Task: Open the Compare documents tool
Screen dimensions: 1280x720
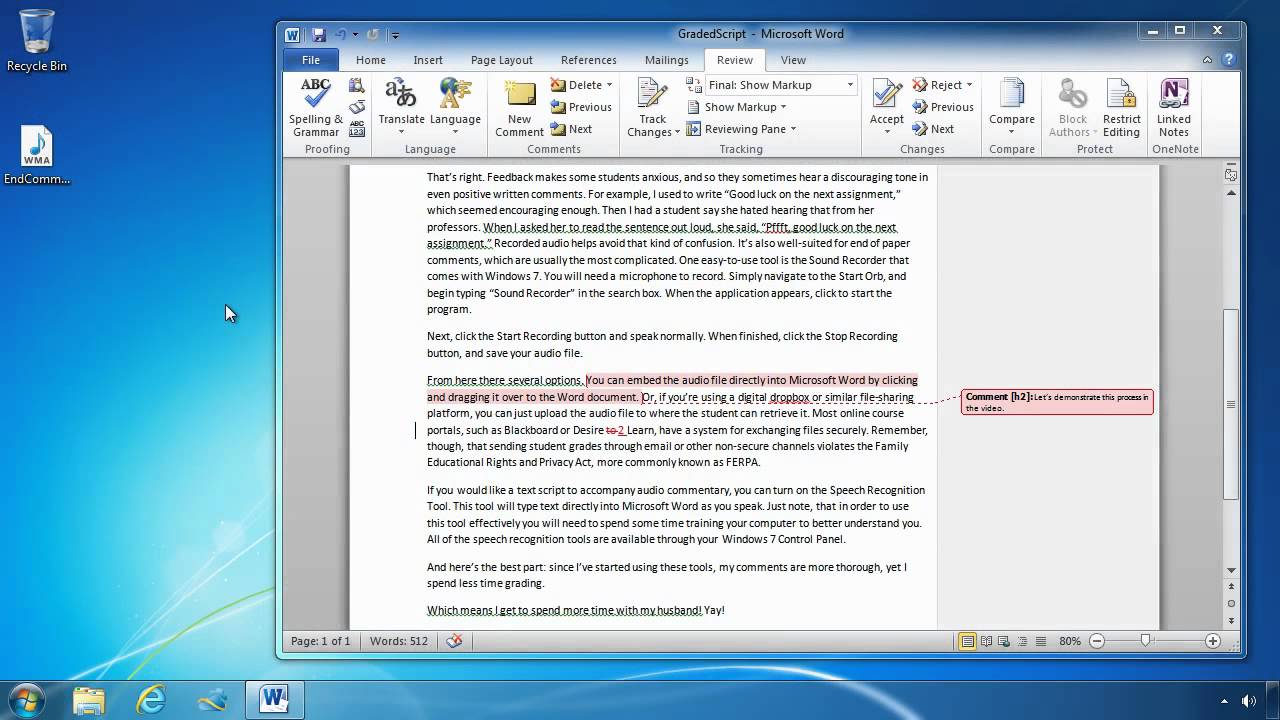Action: pyautogui.click(x=1012, y=107)
